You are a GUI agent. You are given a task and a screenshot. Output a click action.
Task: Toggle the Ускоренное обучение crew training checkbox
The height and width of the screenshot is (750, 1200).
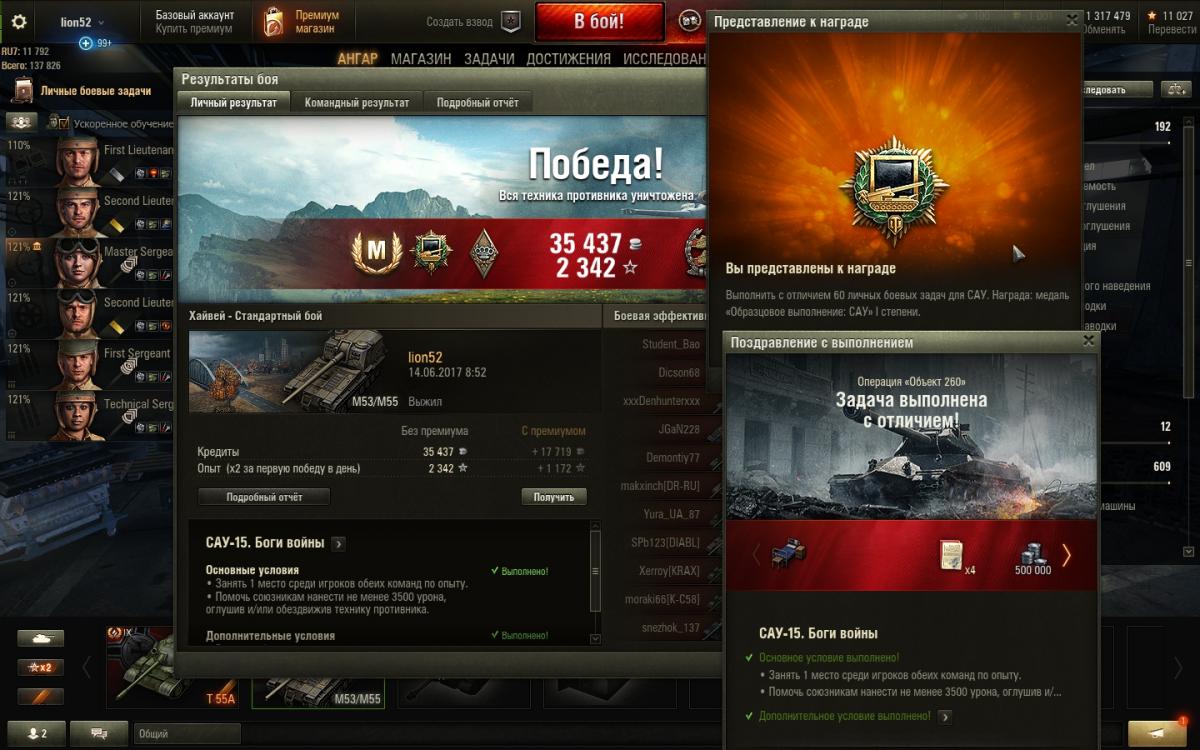[x=63, y=123]
